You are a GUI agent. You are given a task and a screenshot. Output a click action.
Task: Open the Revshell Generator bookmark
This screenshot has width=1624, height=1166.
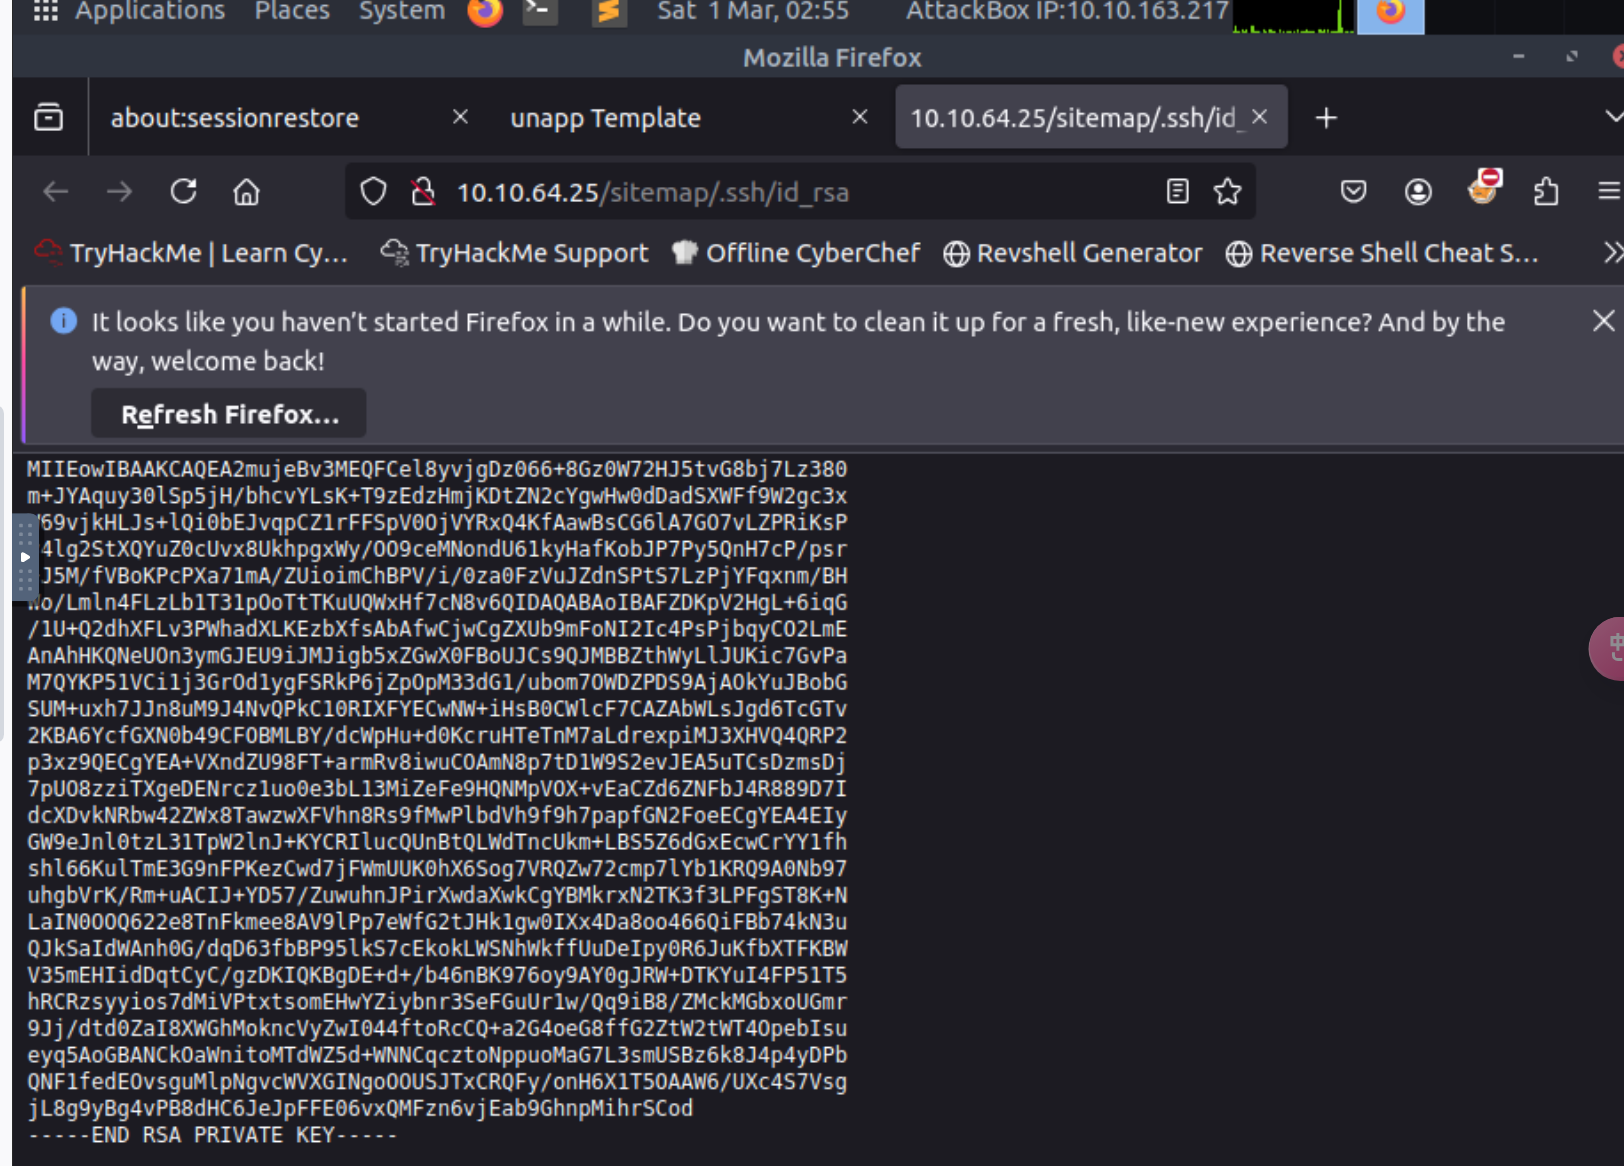pyautogui.click(x=1072, y=253)
